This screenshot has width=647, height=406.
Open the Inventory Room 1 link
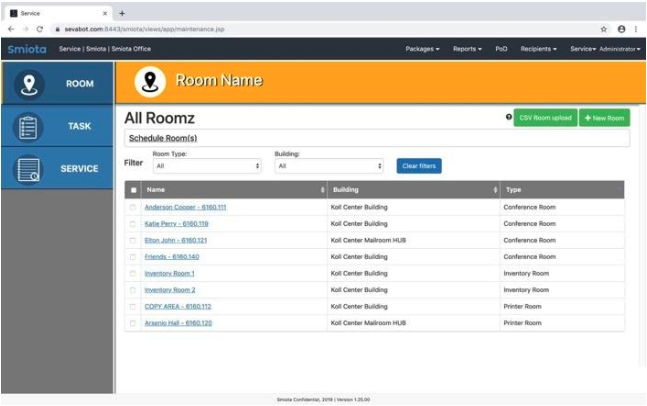tap(169, 273)
